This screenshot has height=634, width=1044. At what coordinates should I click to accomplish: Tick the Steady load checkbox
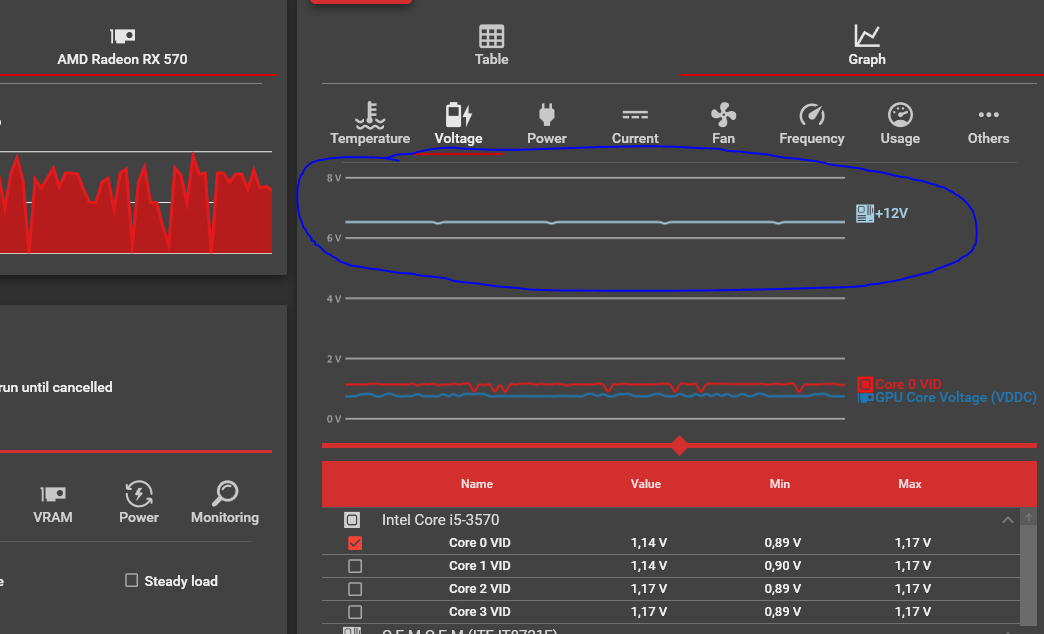[132, 581]
